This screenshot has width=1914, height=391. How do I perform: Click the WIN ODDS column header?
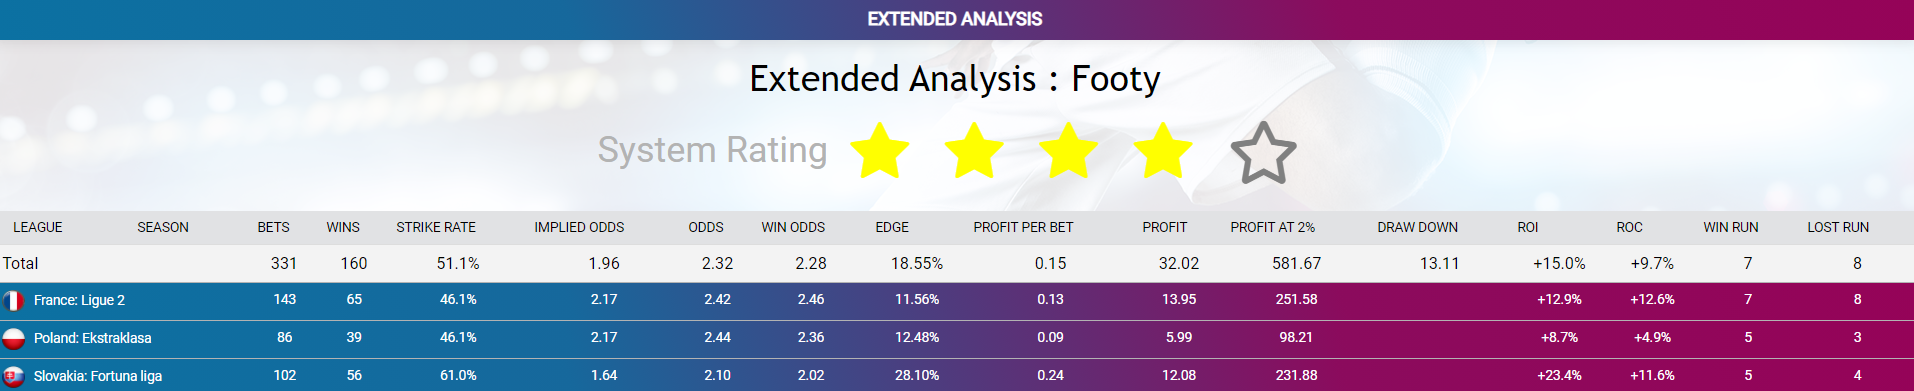pos(793,227)
